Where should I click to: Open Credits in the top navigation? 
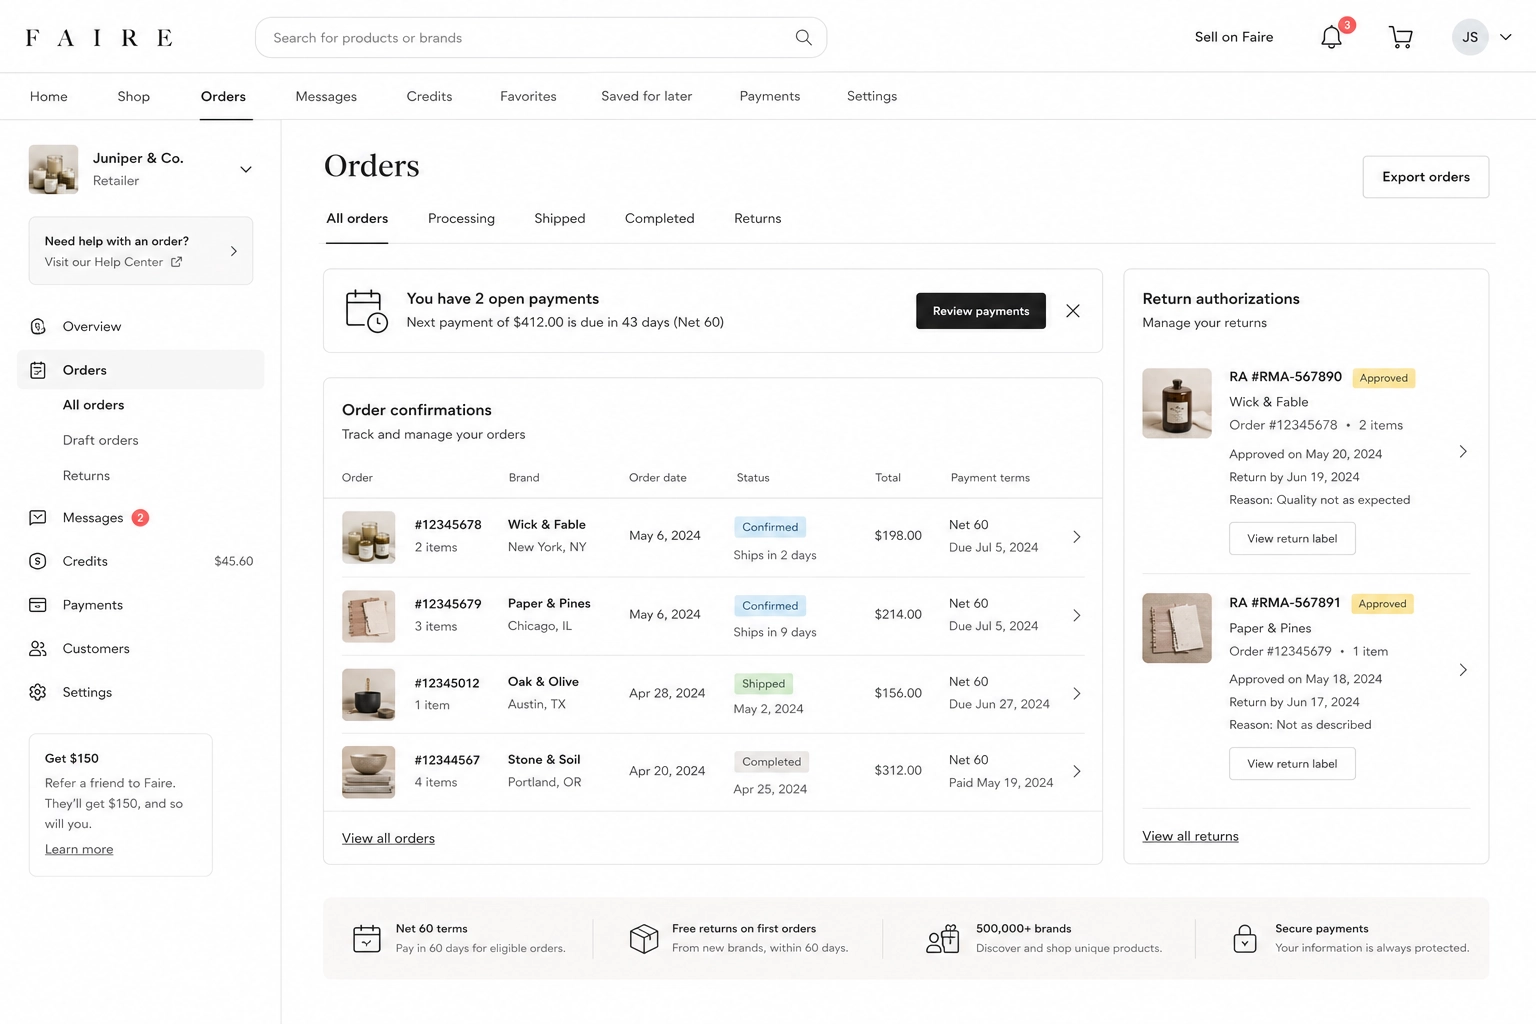click(x=429, y=97)
